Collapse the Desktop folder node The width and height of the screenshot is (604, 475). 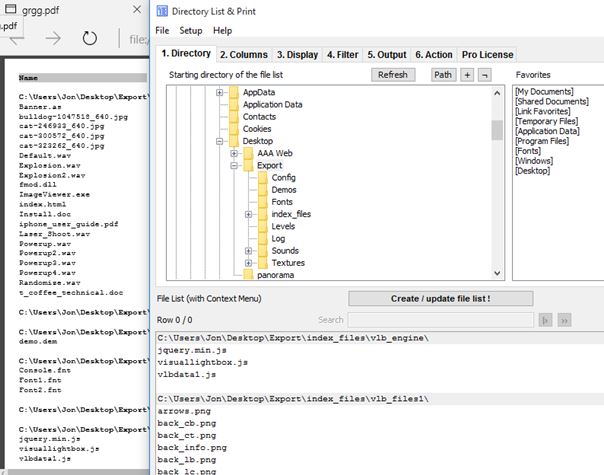(220, 142)
